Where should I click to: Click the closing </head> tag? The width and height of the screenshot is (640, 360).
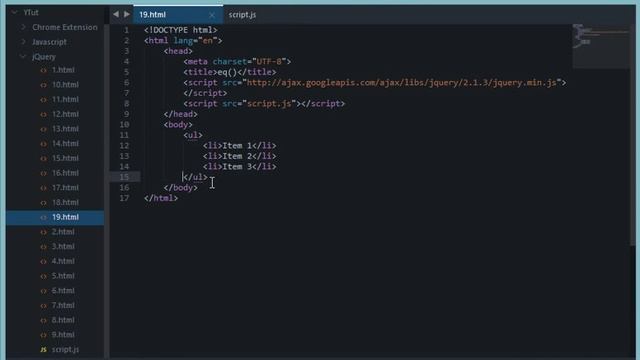coord(180,114)
